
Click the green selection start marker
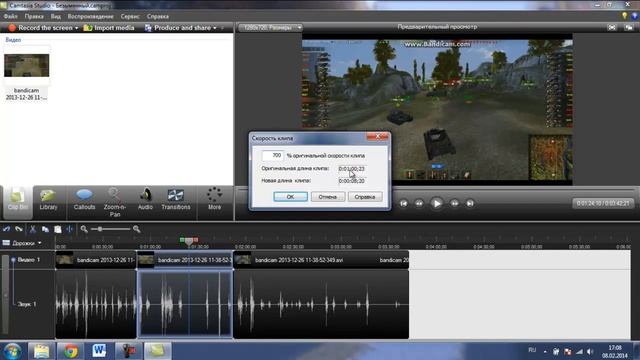pos(182,240)
